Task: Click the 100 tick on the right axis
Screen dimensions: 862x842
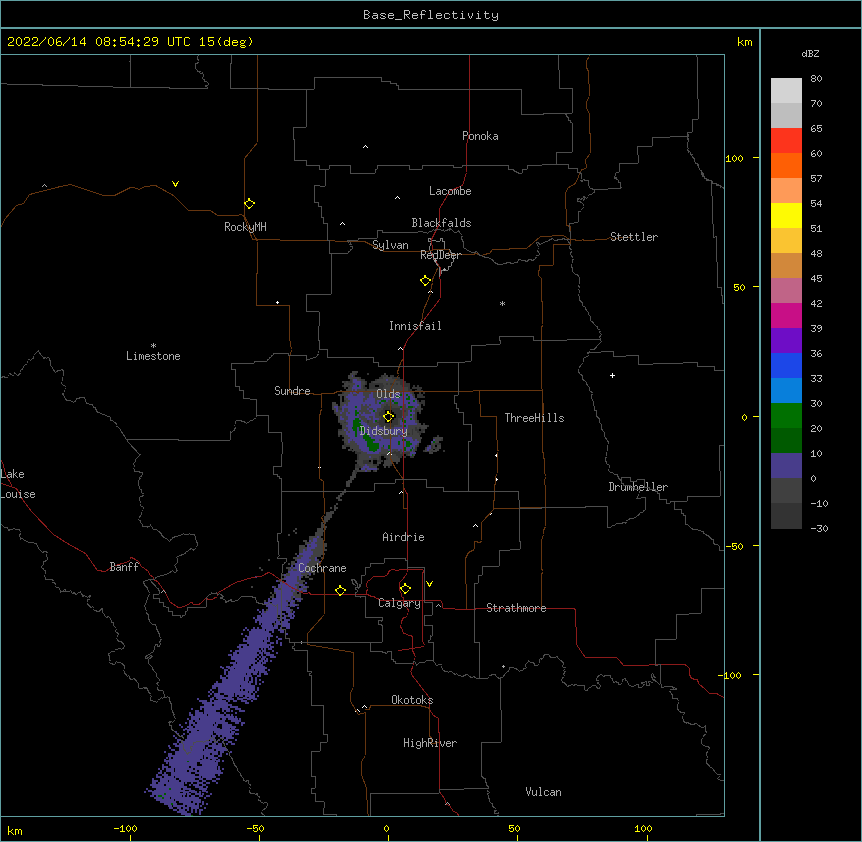Action: pos(734,158)
